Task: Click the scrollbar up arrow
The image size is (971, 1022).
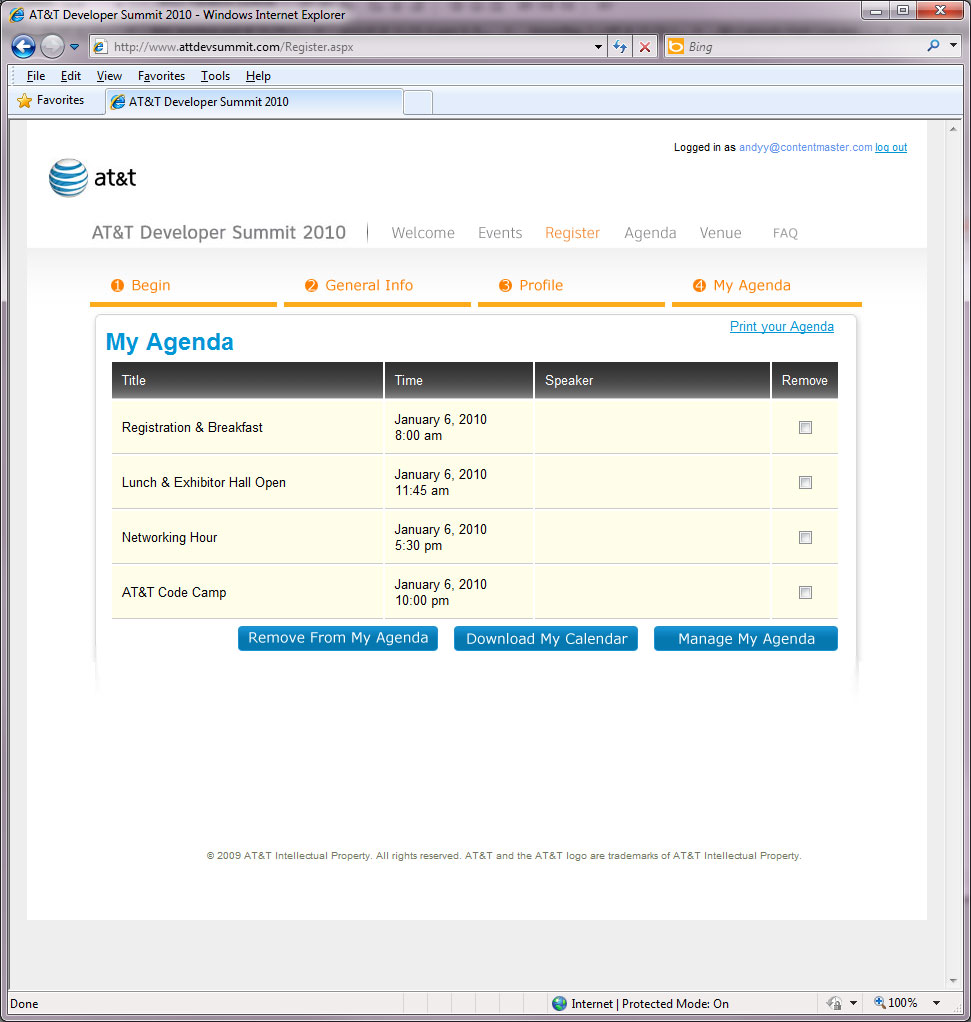Action: pos(953,129)
